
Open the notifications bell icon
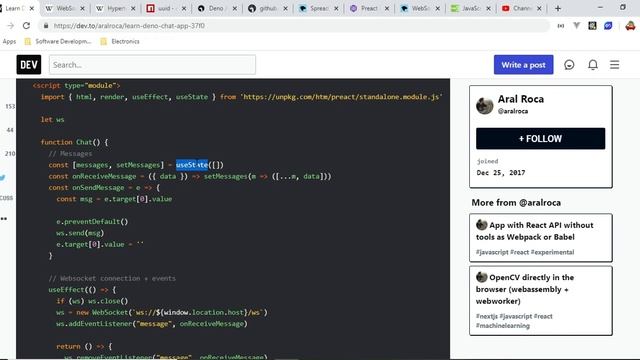click(593, 64)
